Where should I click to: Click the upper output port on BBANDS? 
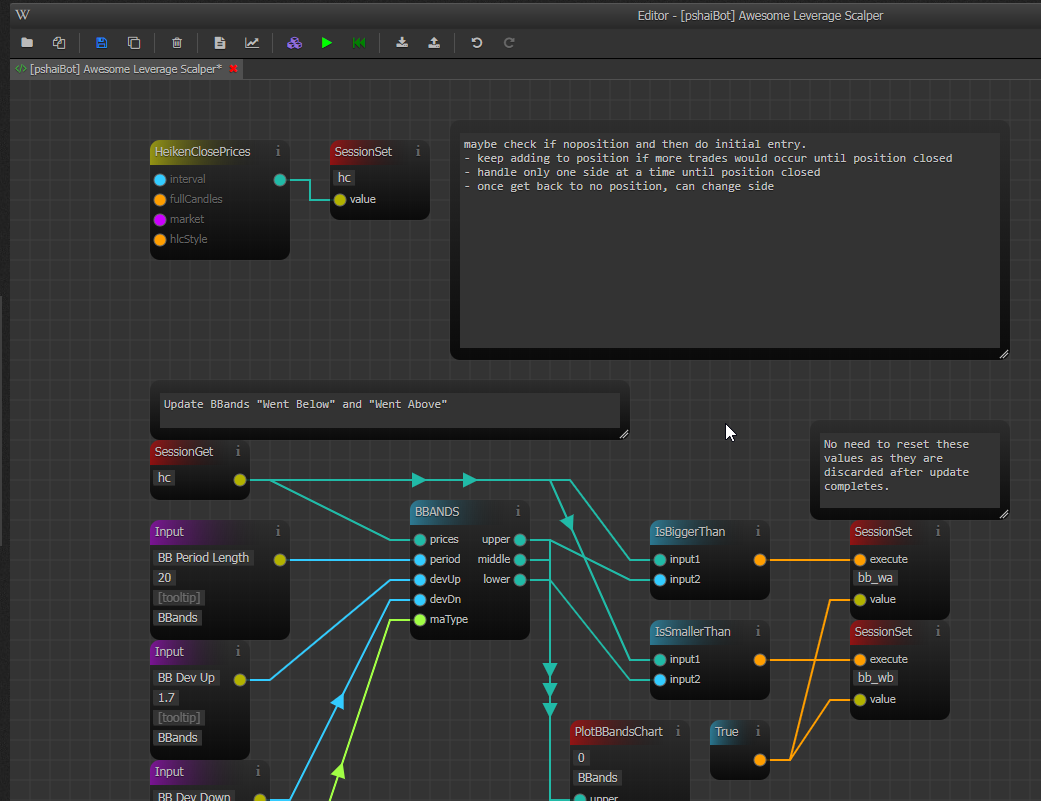pos(520,540)
